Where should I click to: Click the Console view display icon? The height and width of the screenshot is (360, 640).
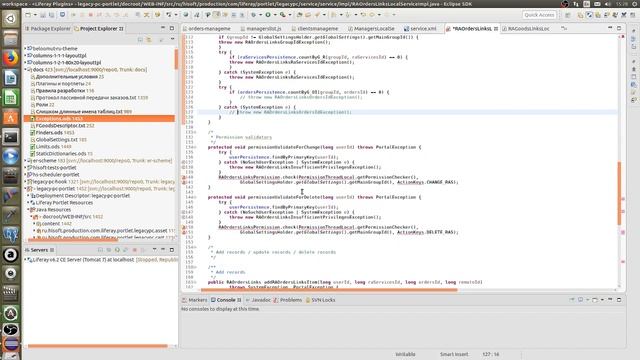tap(580, 300)
